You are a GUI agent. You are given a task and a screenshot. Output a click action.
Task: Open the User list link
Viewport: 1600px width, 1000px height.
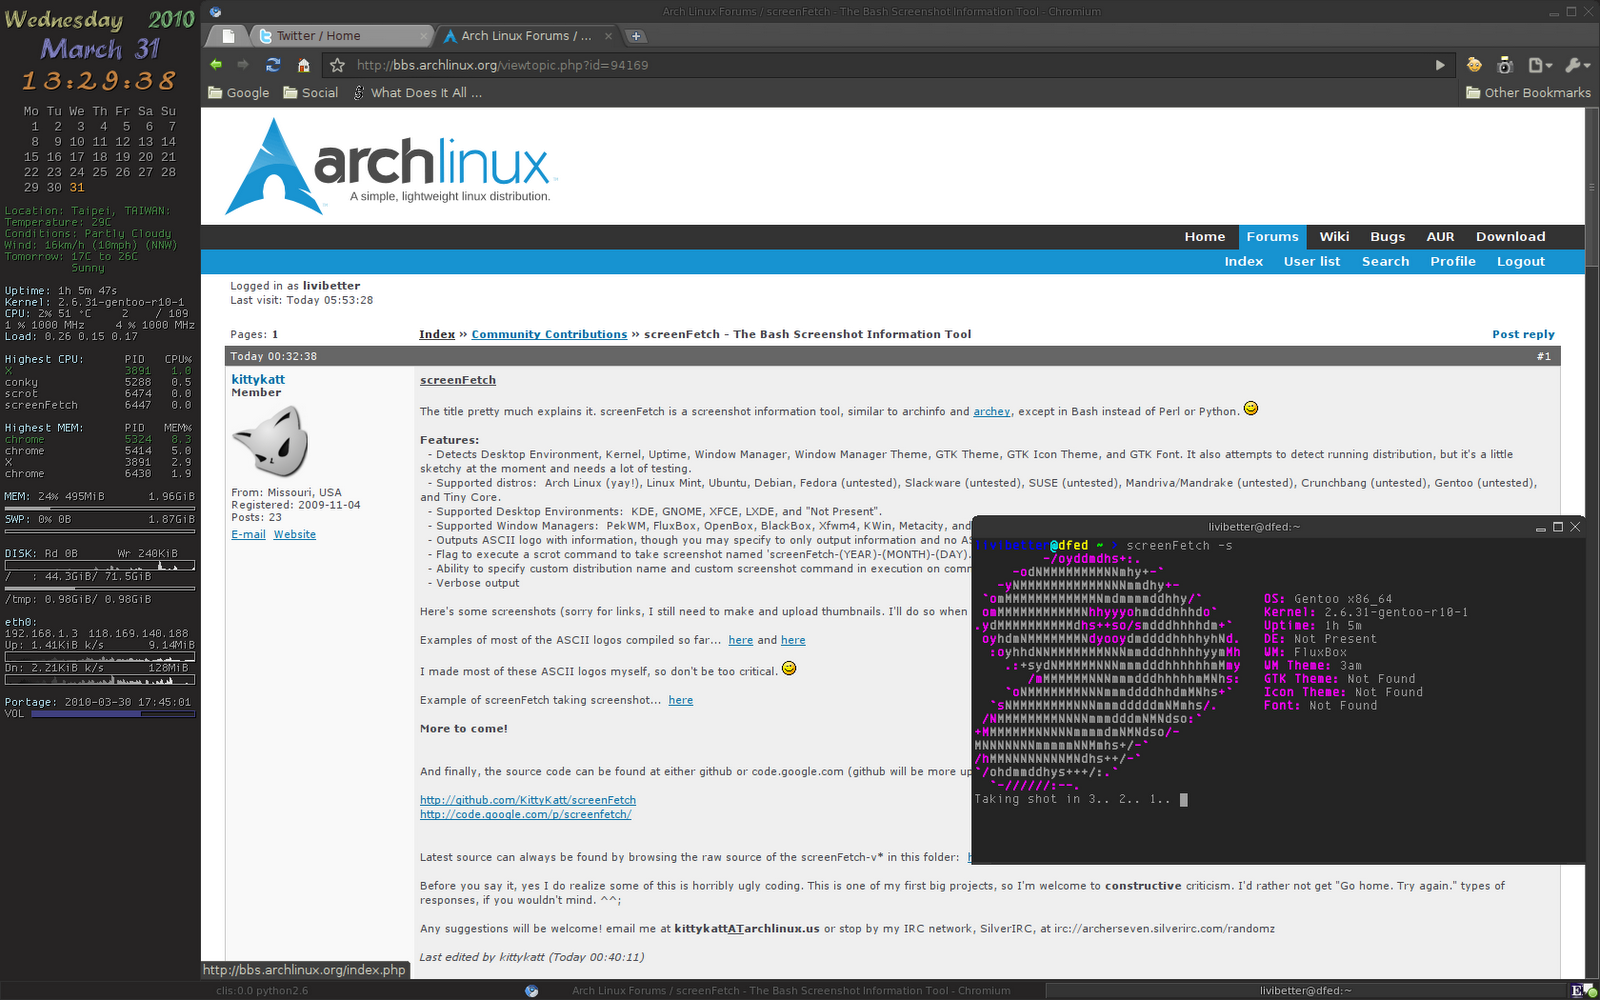(x=1311, y=261)
